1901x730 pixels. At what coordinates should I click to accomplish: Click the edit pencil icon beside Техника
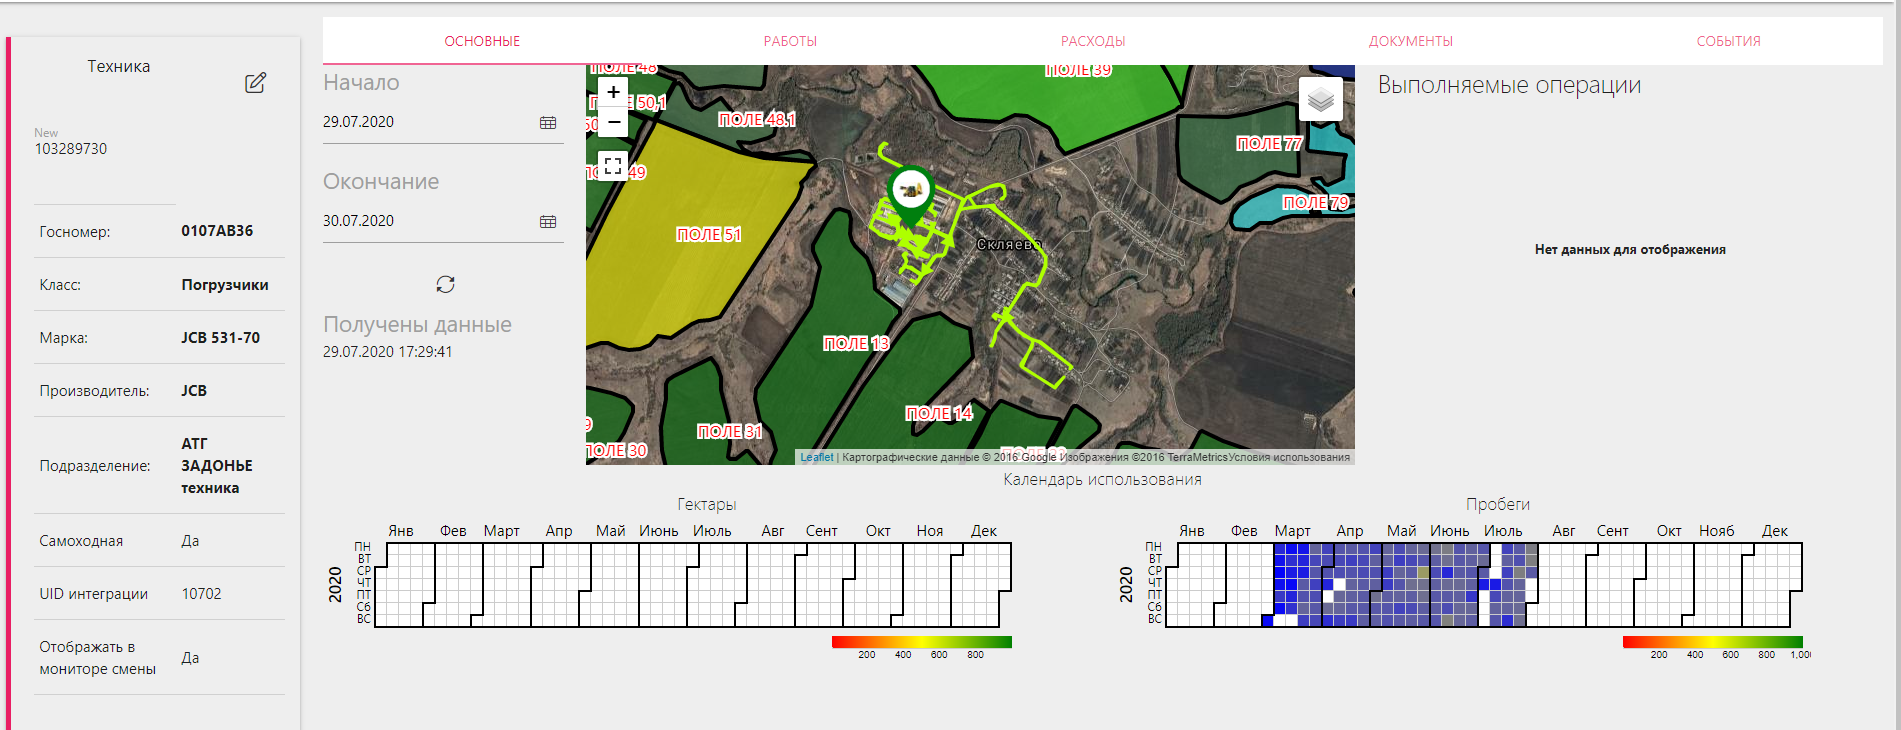[x=255, y=83]
